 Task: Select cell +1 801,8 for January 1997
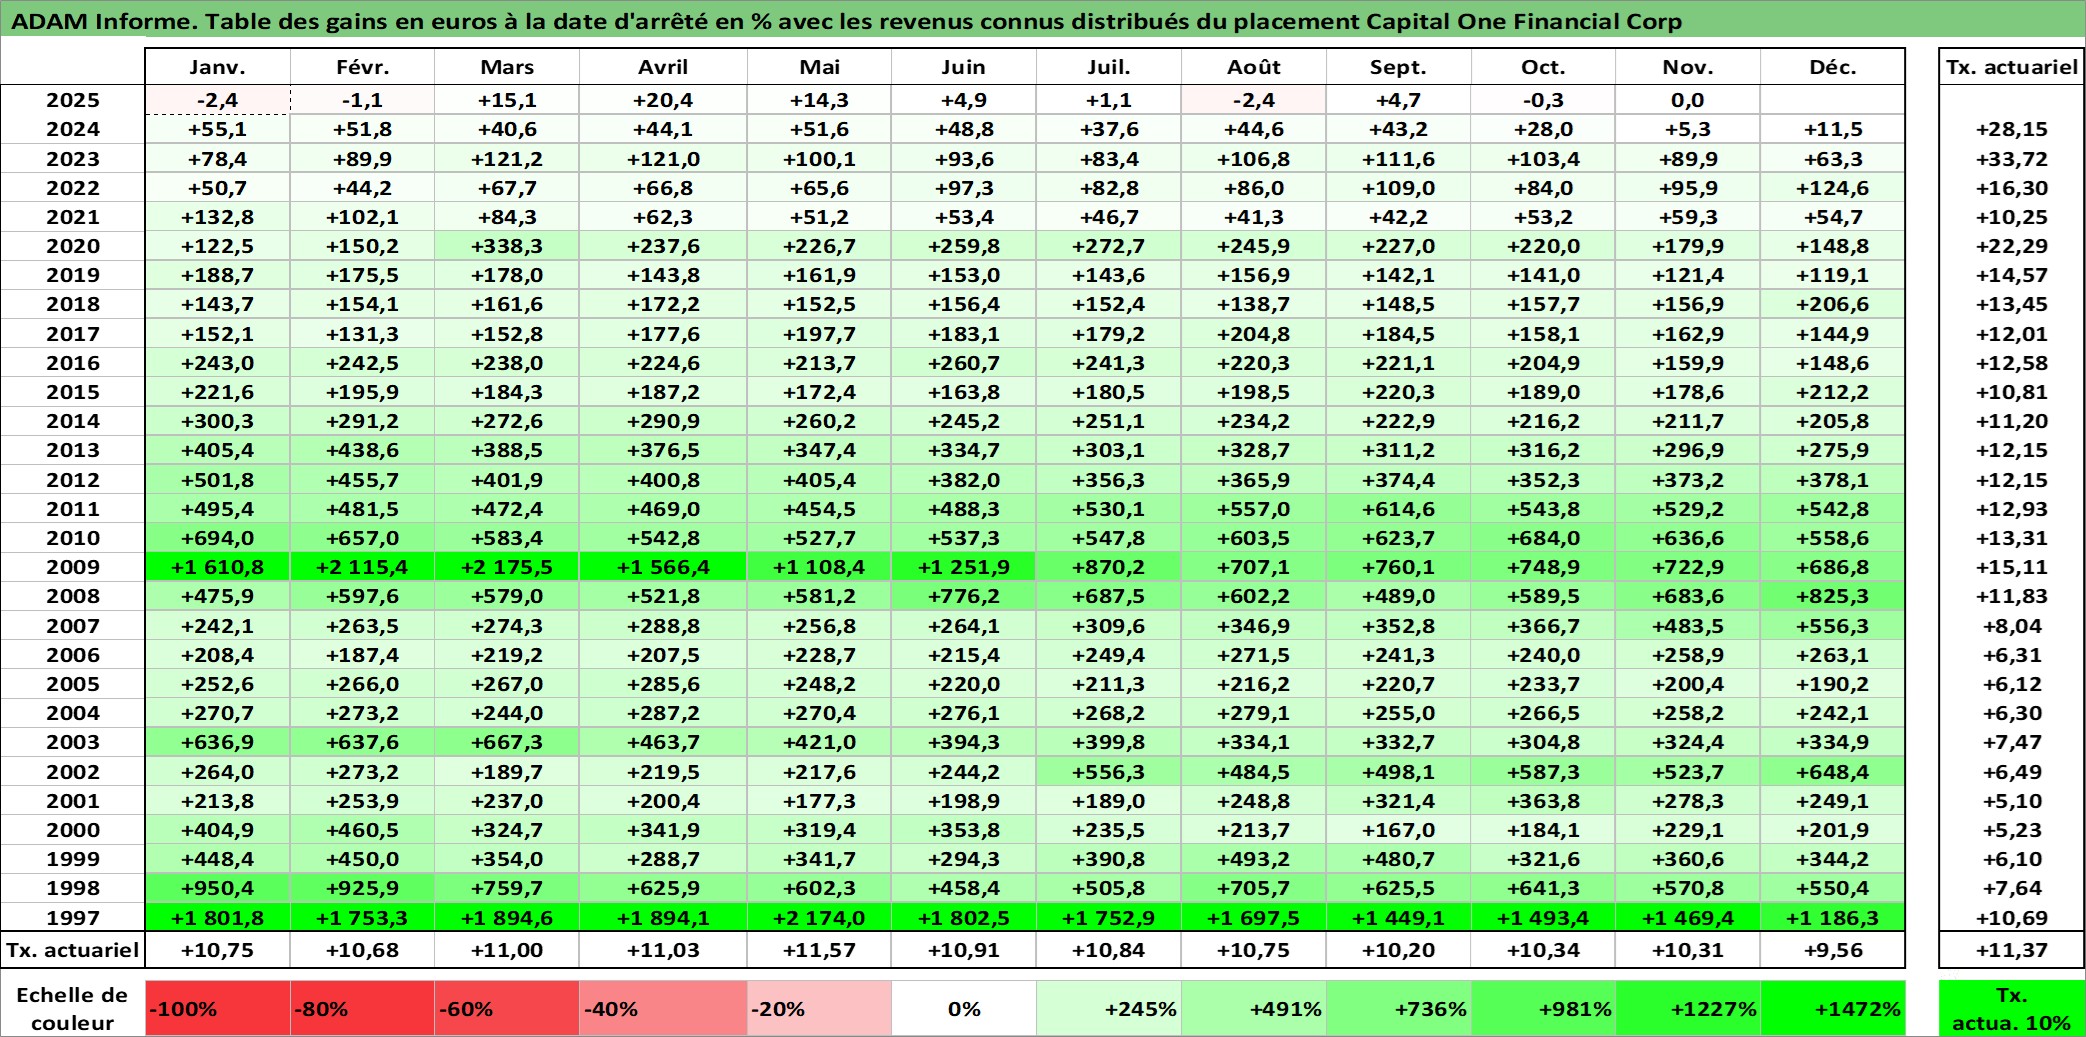[218, 917]
